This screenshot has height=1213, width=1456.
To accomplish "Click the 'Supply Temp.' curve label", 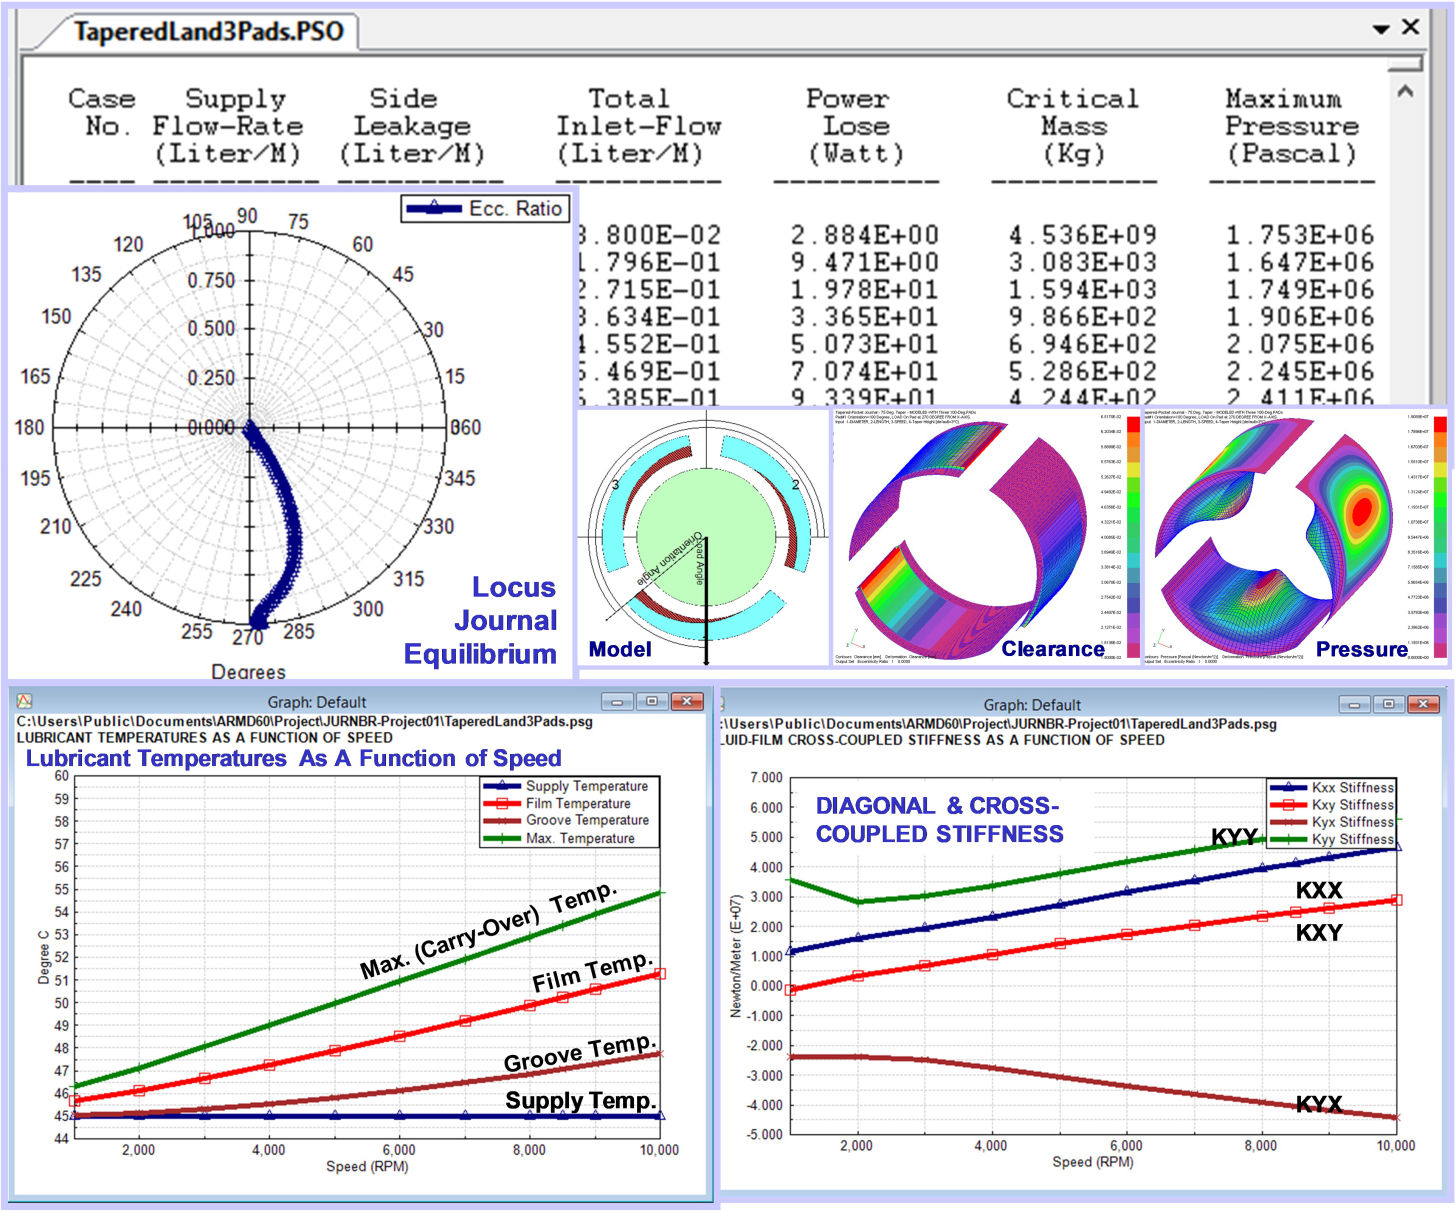I will (581, 1101).
